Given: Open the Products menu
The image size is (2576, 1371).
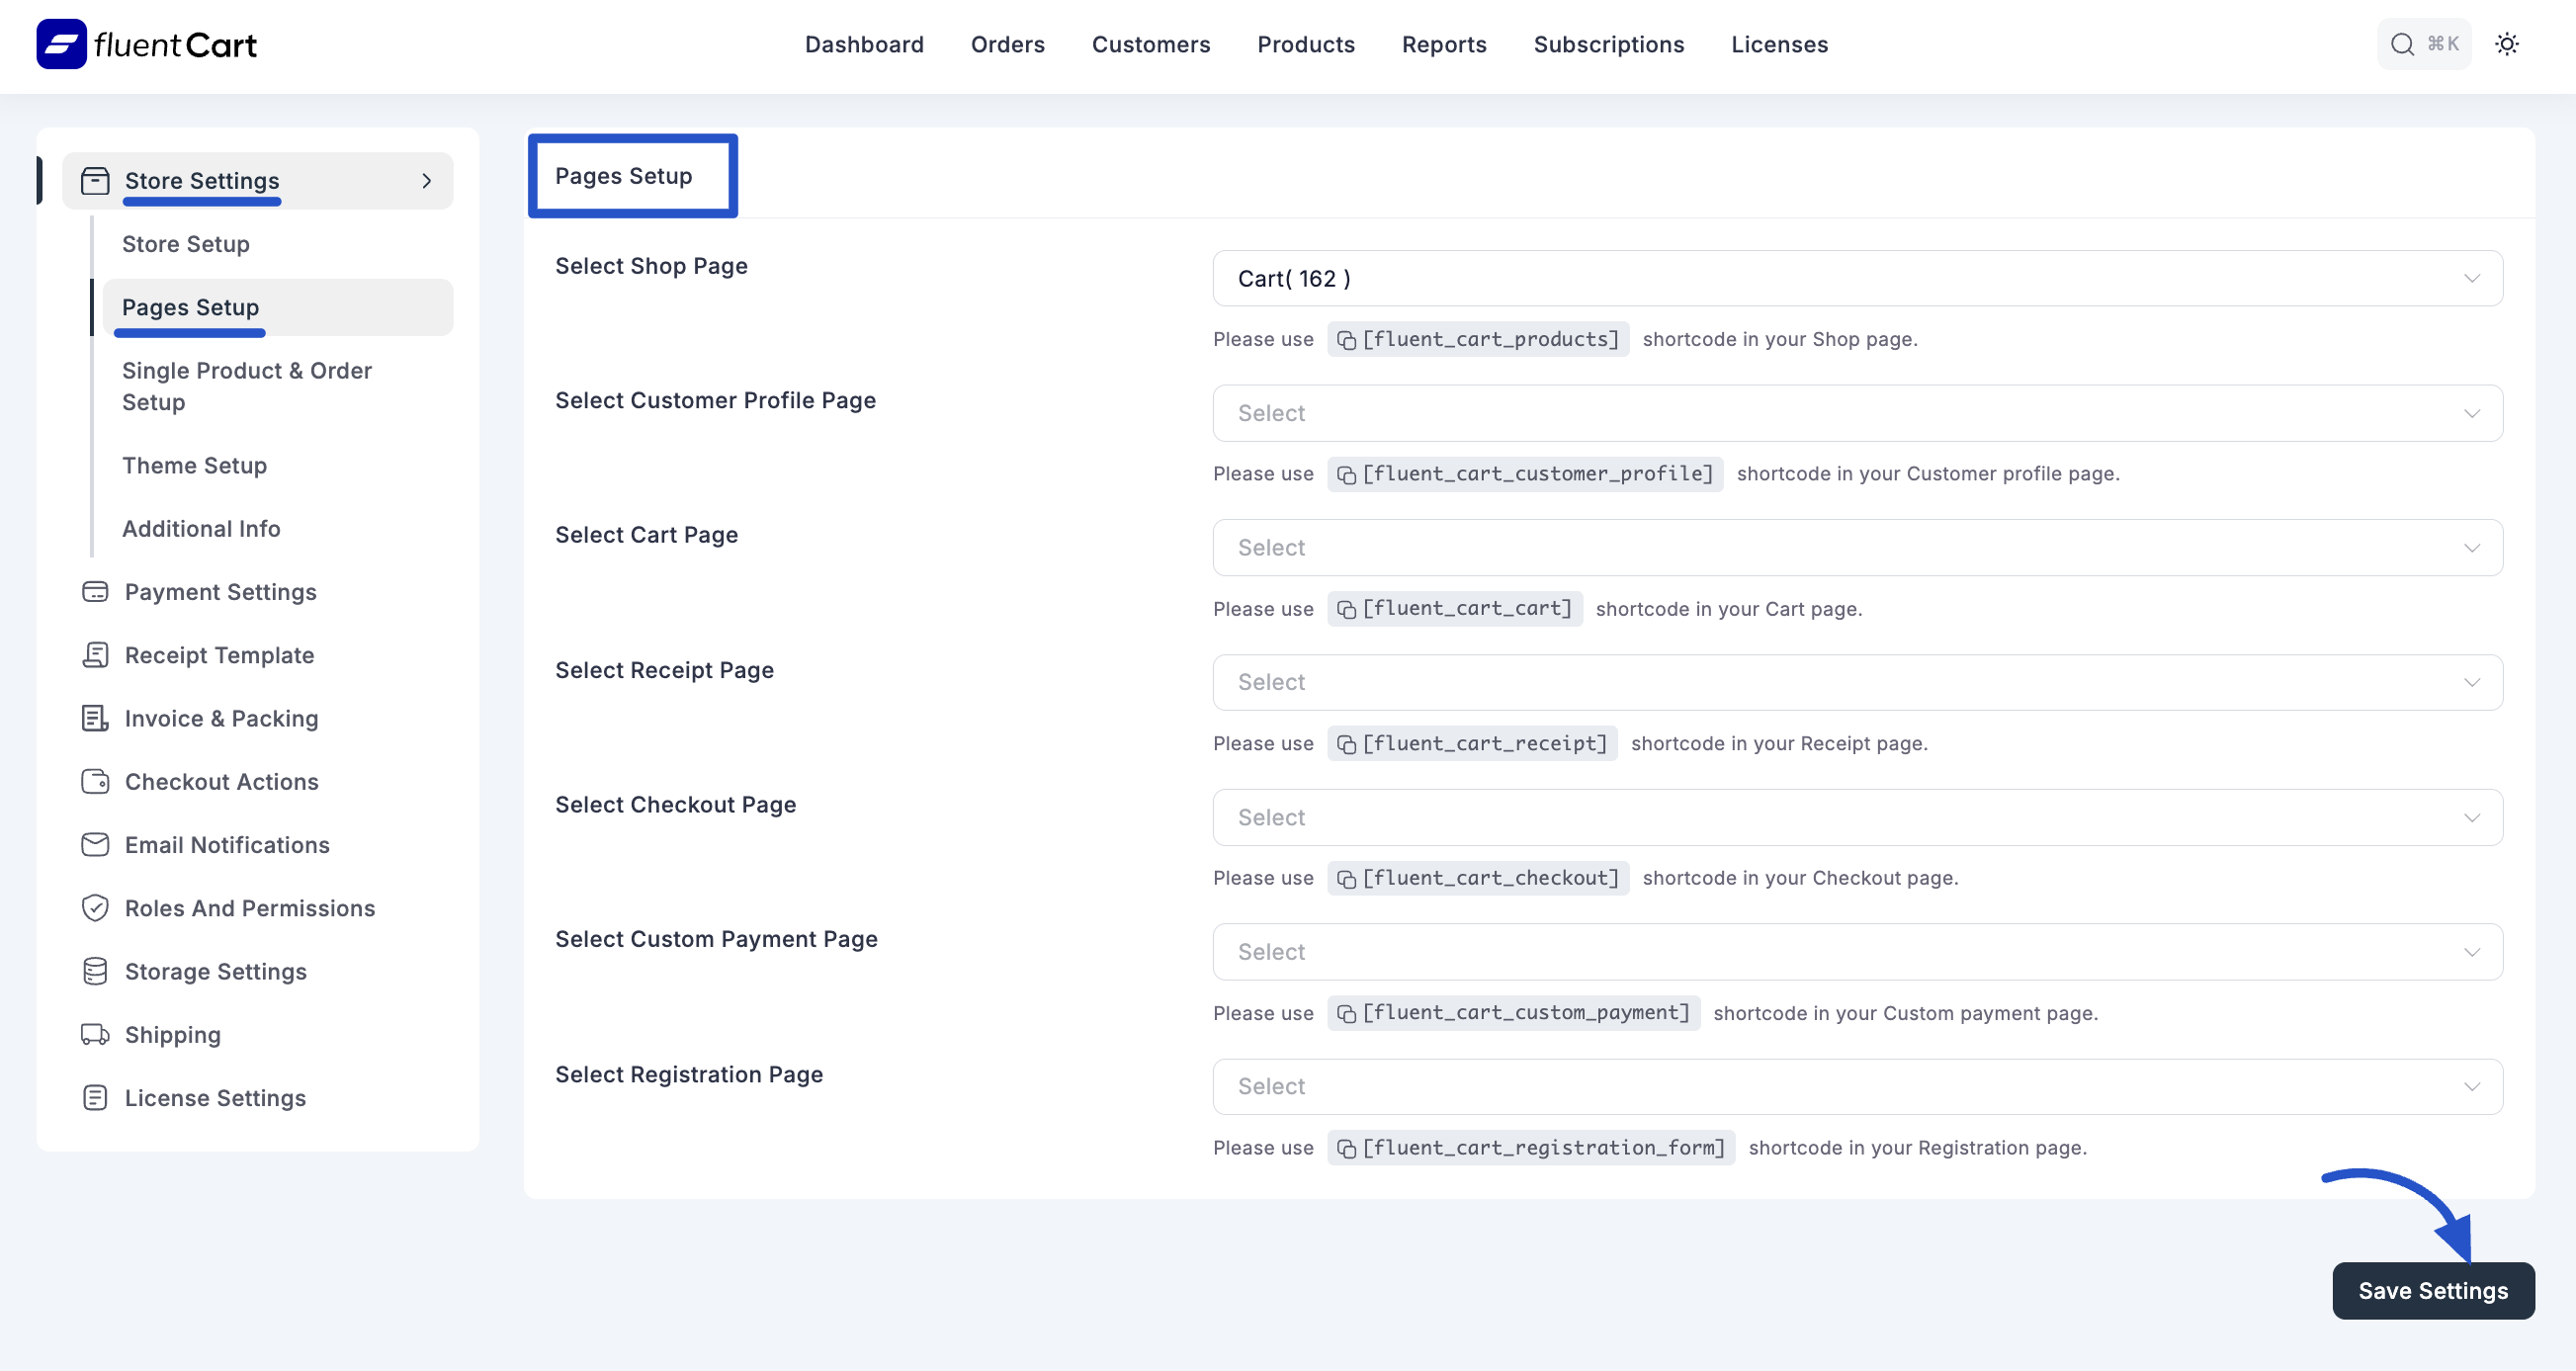Looking at the screenshot, I should pos(1305,44).
